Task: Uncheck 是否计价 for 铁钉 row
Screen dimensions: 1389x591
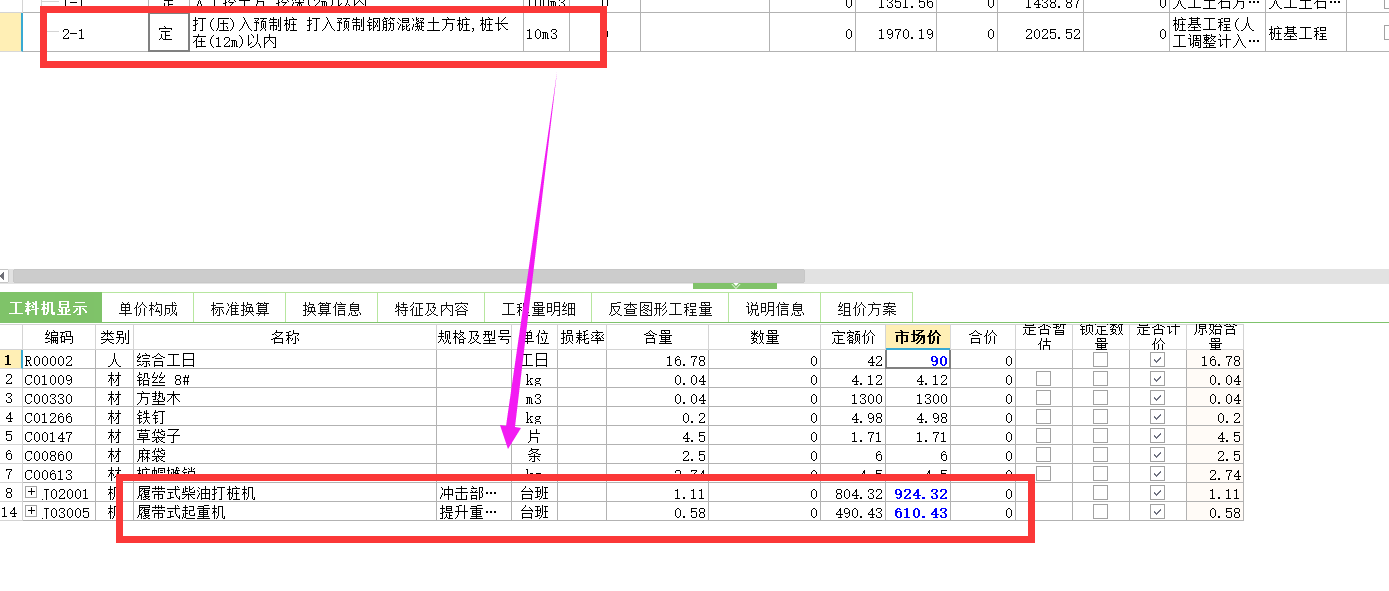Action: [1158, 417]
